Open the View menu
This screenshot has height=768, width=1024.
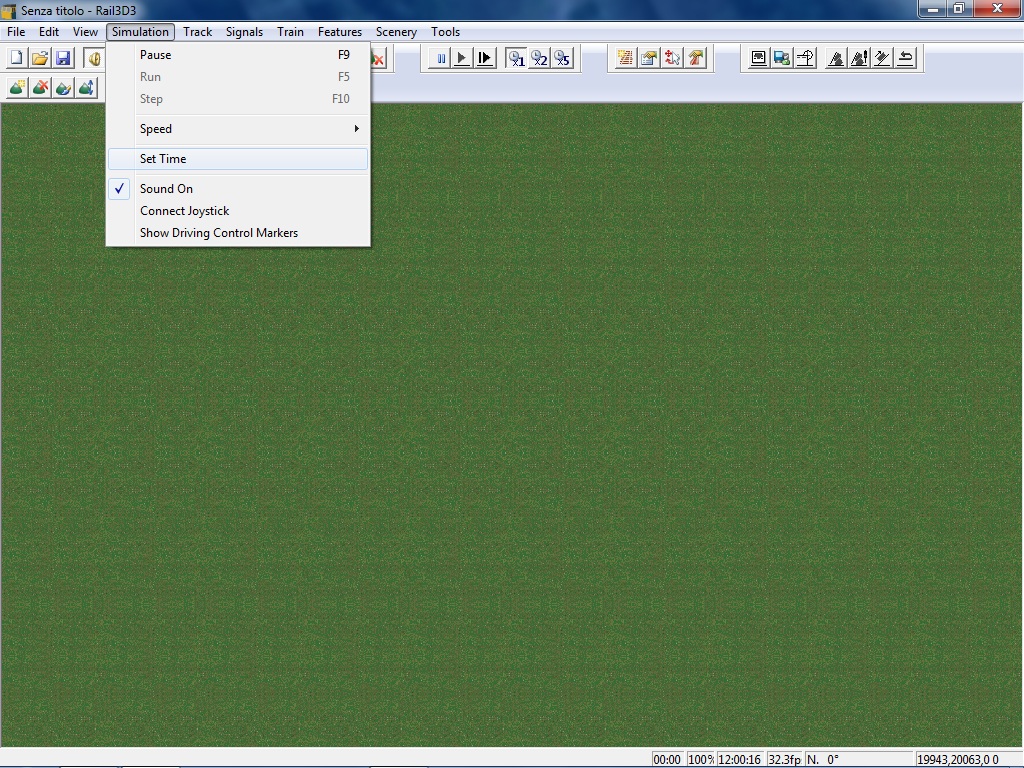[85, 32]
